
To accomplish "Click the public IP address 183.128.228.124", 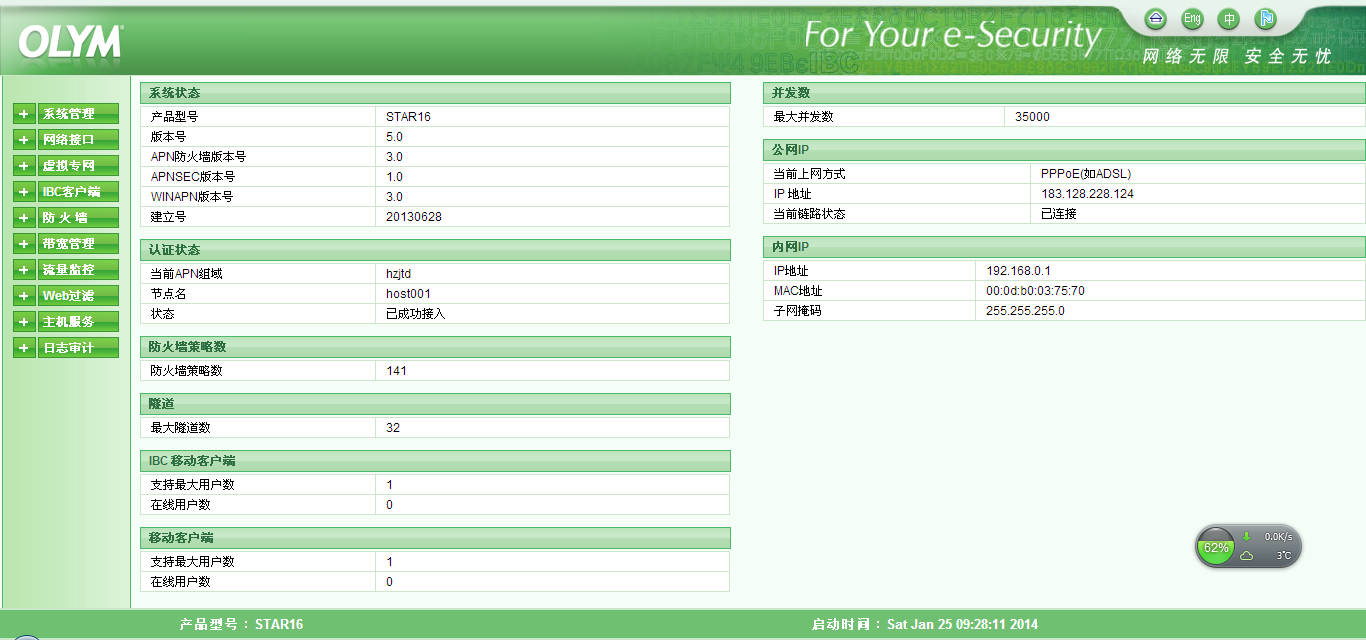I will click(x=1087, y=194).
